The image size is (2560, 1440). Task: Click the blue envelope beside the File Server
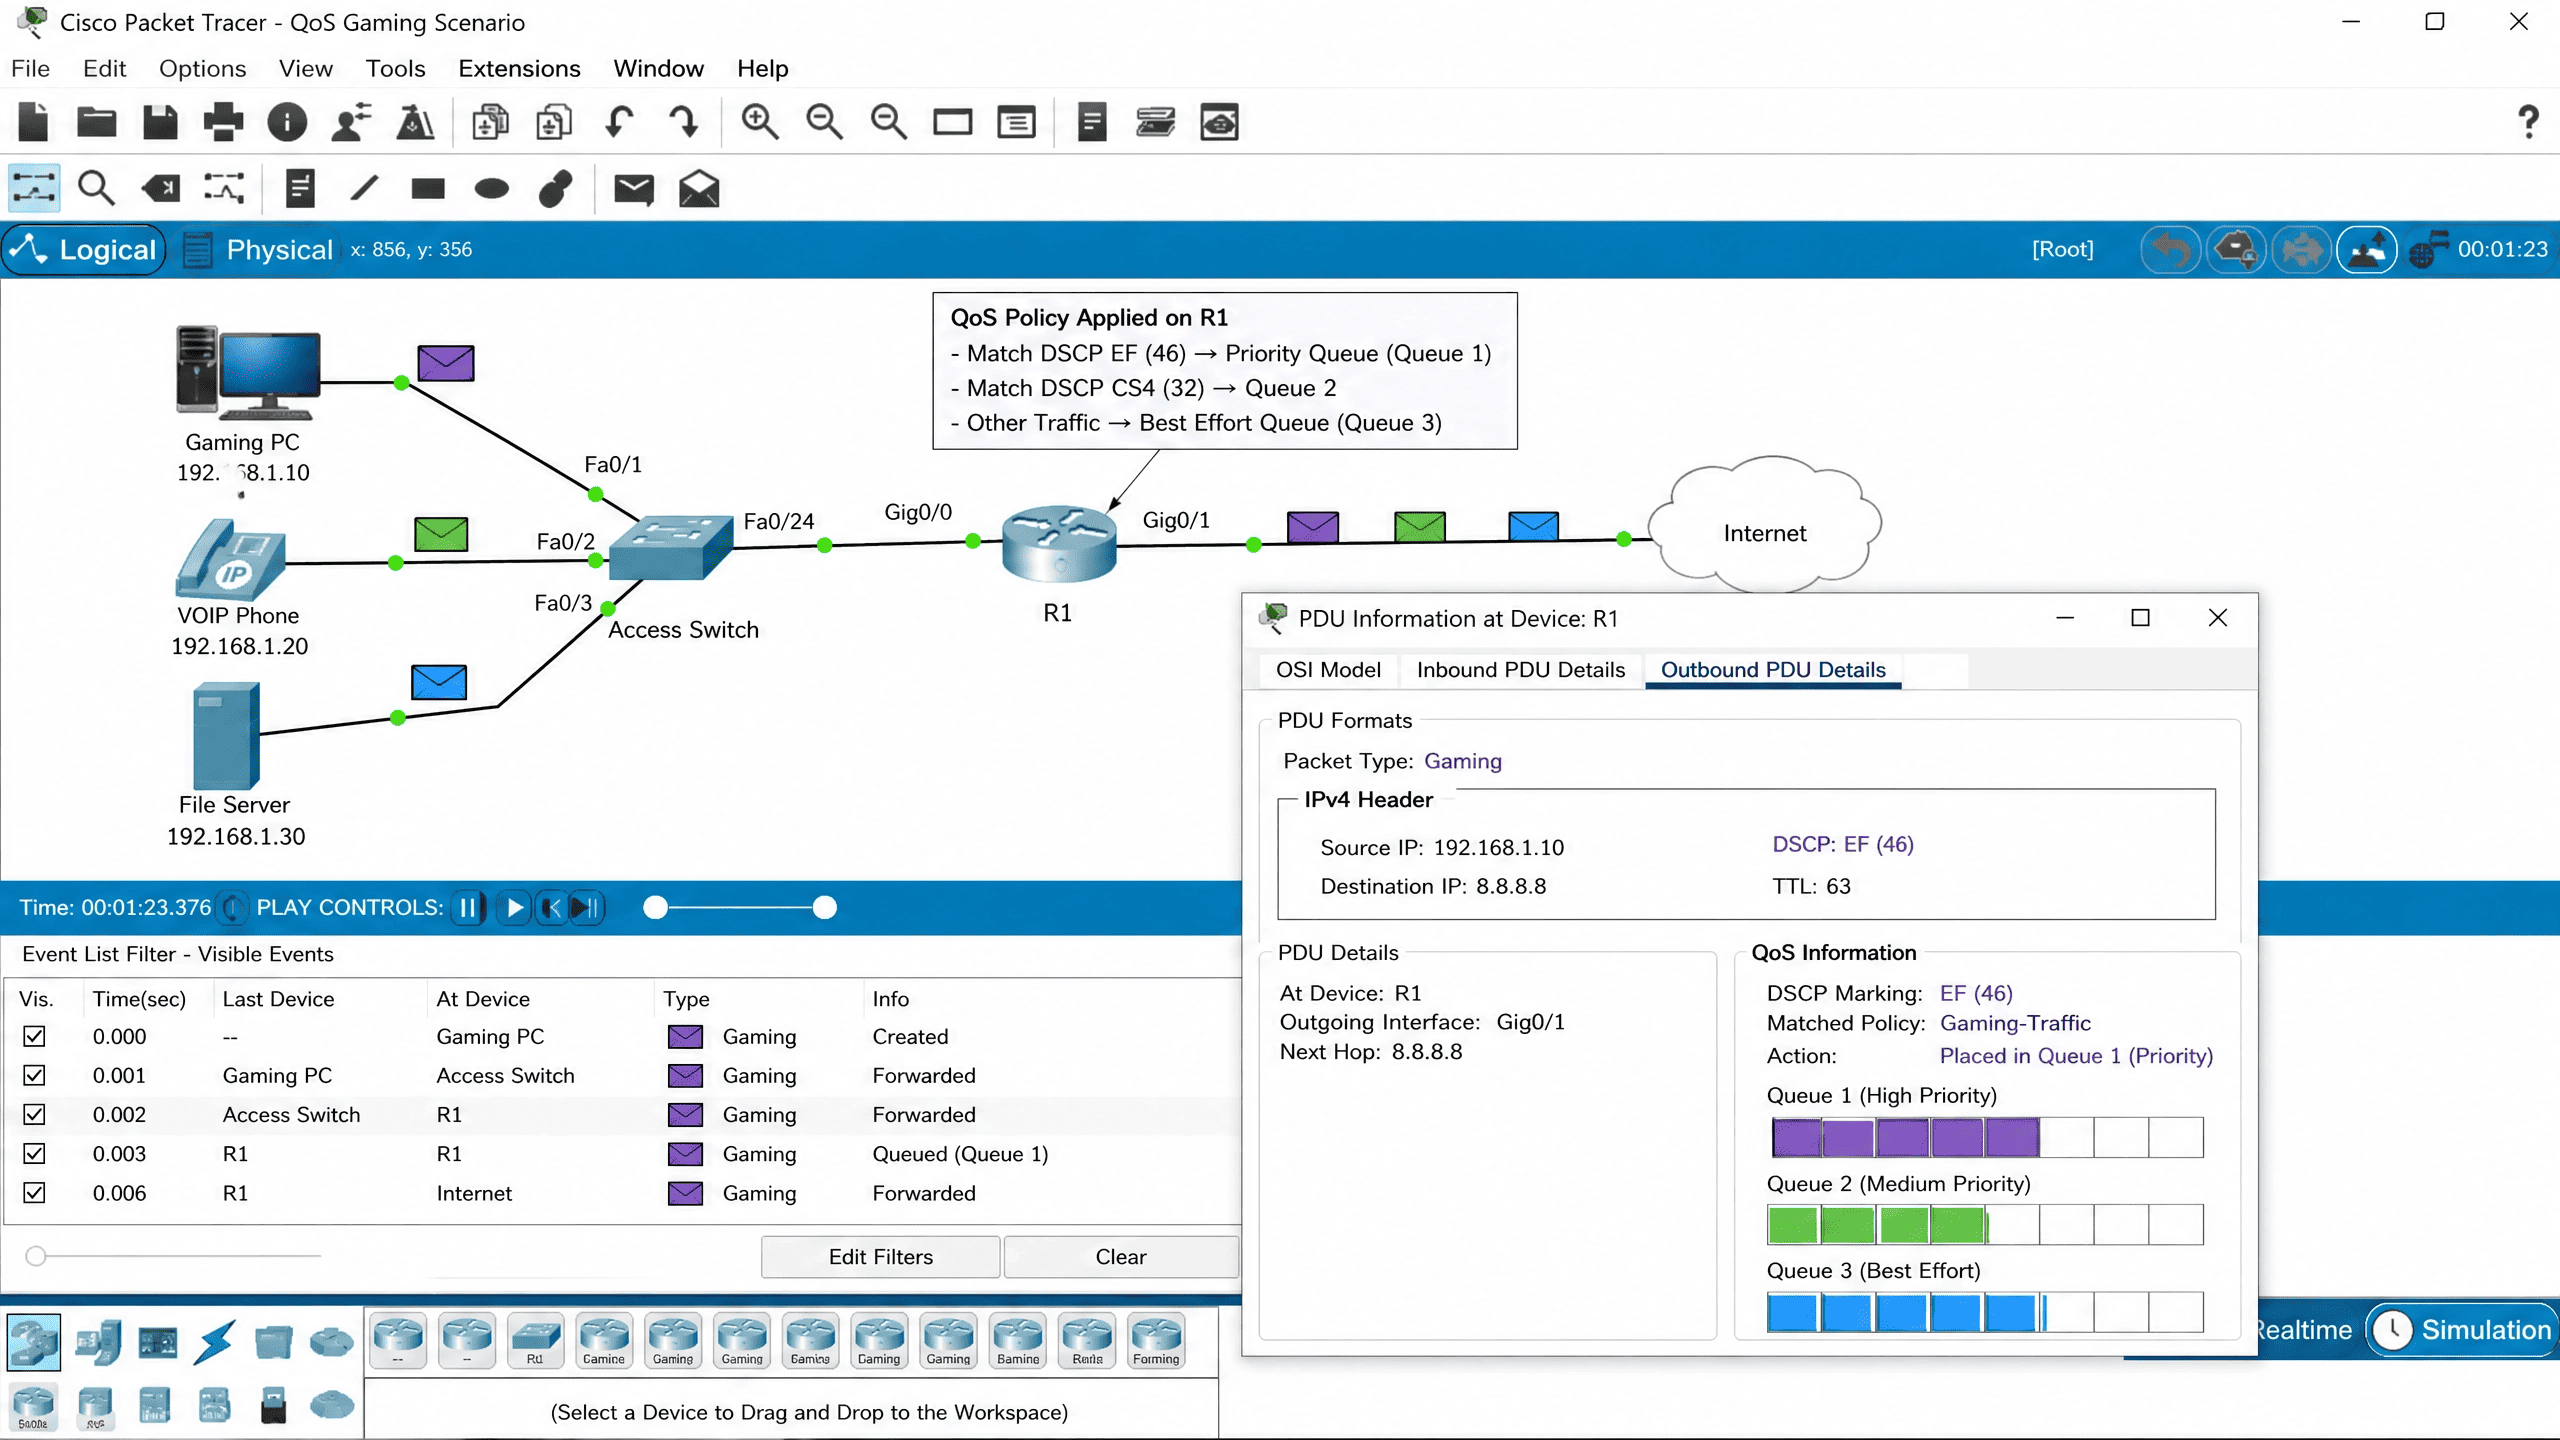(x=439, y=682)
